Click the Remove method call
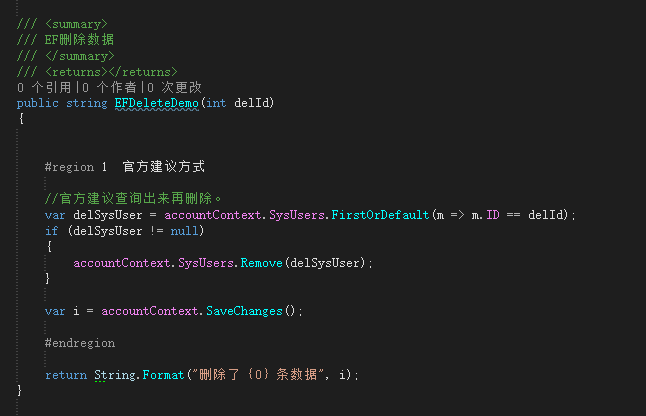 coord(261,263)
